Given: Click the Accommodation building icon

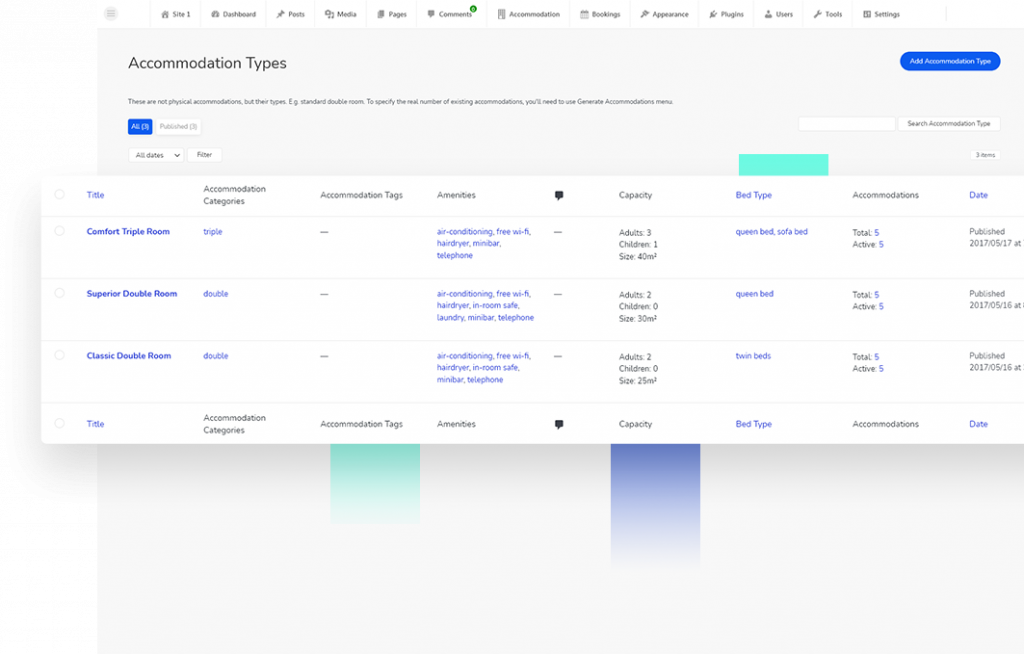Looking at the screenshot, I should point(501,14).
